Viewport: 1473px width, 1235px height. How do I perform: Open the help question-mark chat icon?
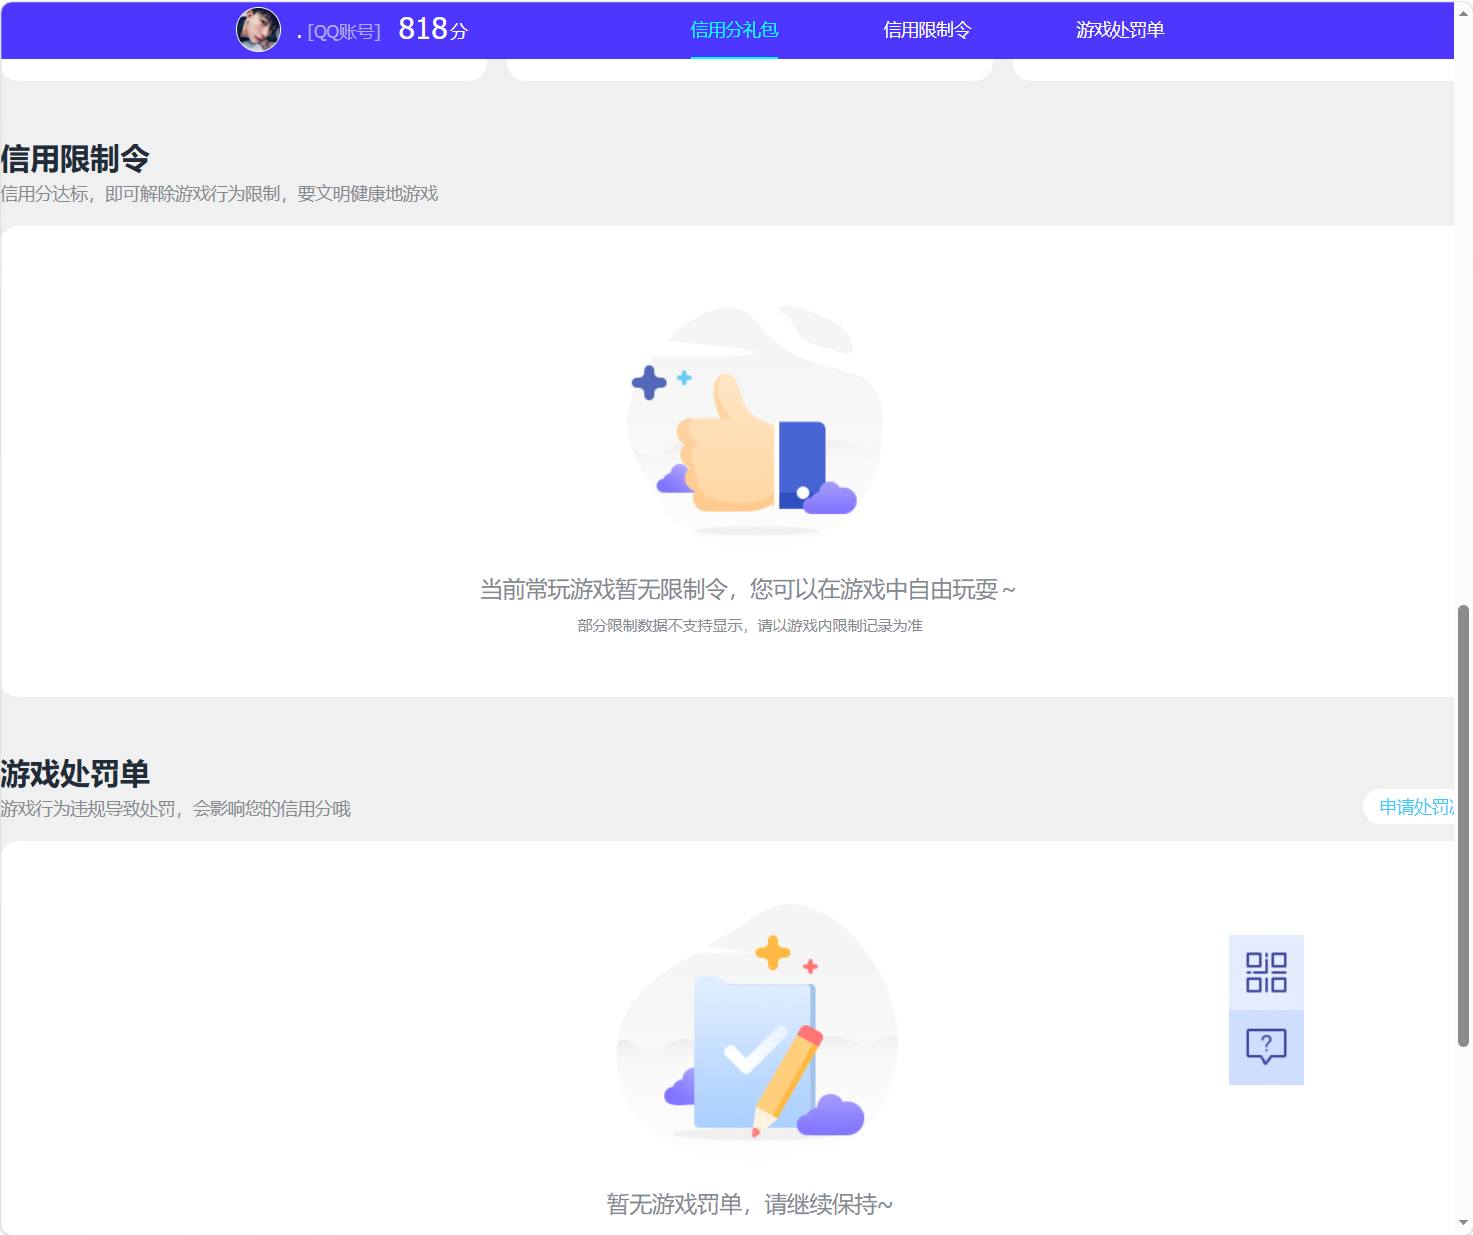(x=1266, y=1047)
